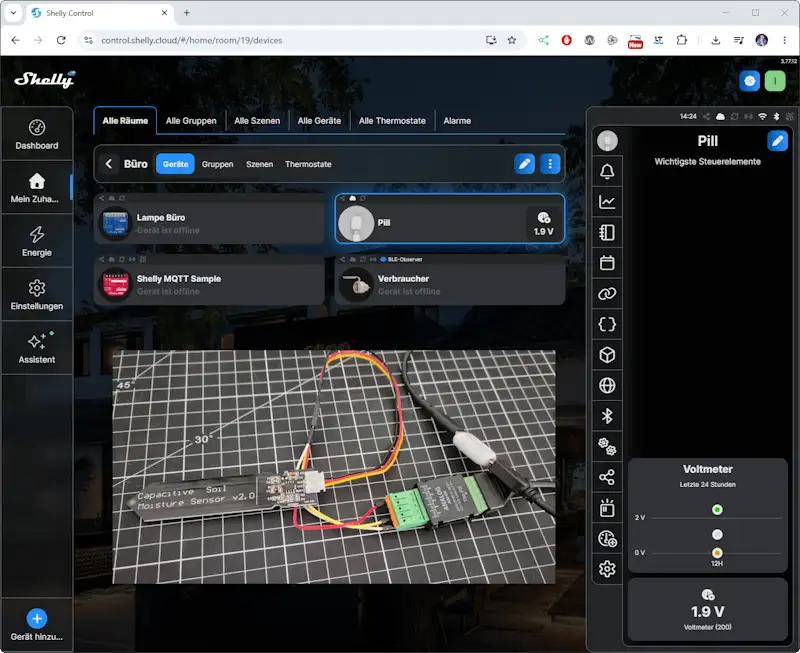
Task: Open the curly braces scripts icon
Action: click(607, 324)
